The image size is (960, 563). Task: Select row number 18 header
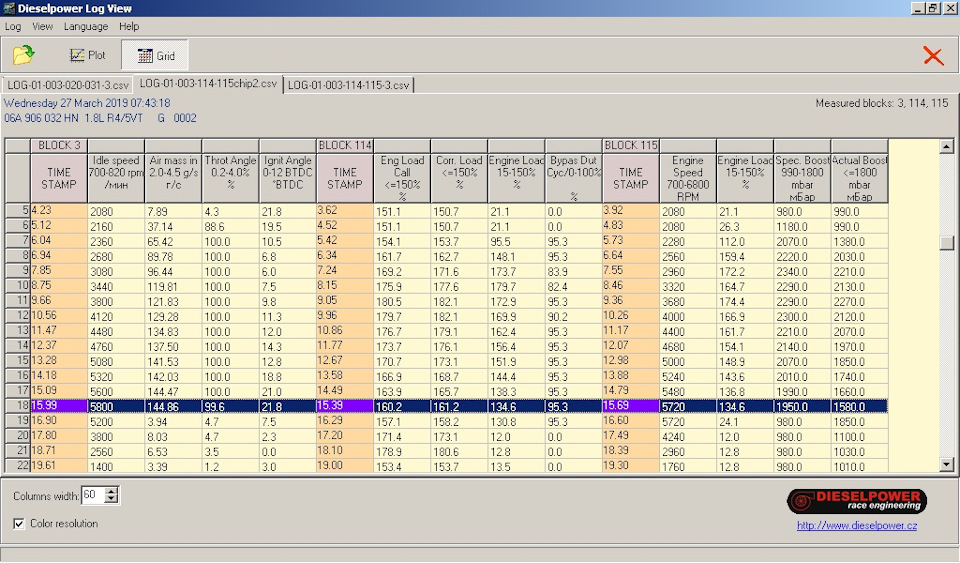point(18,406)
